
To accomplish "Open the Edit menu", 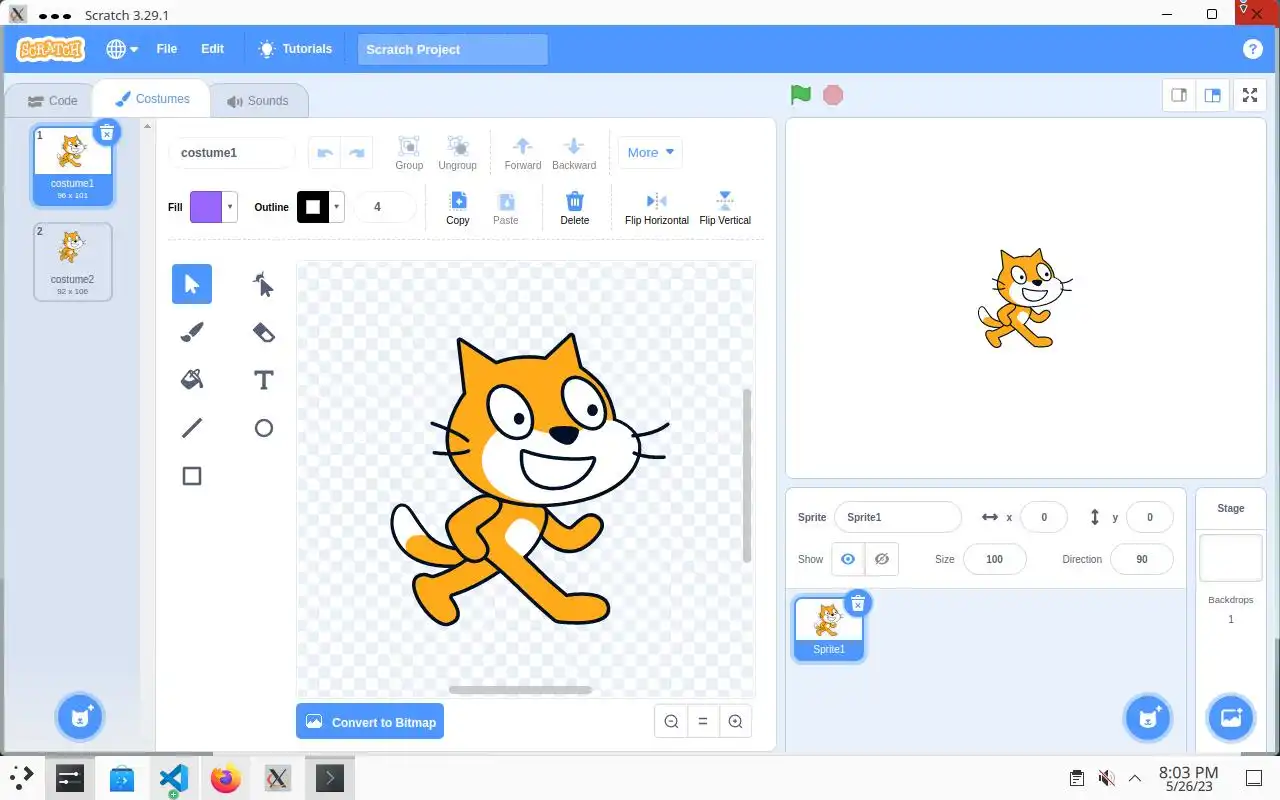I will [212, 49].
